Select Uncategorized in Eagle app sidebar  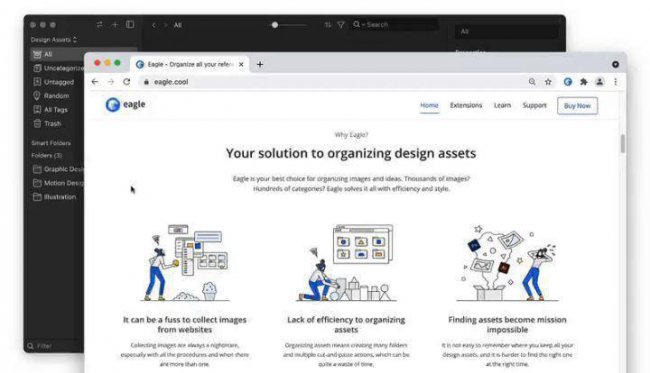coord(58,68)
